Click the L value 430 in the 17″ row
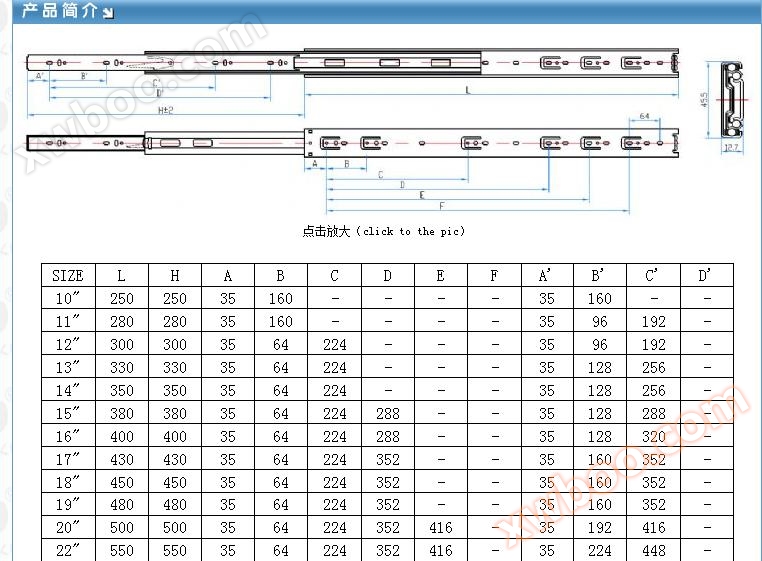The height and width of the screenshot is (561, 762). click(121, 460)
